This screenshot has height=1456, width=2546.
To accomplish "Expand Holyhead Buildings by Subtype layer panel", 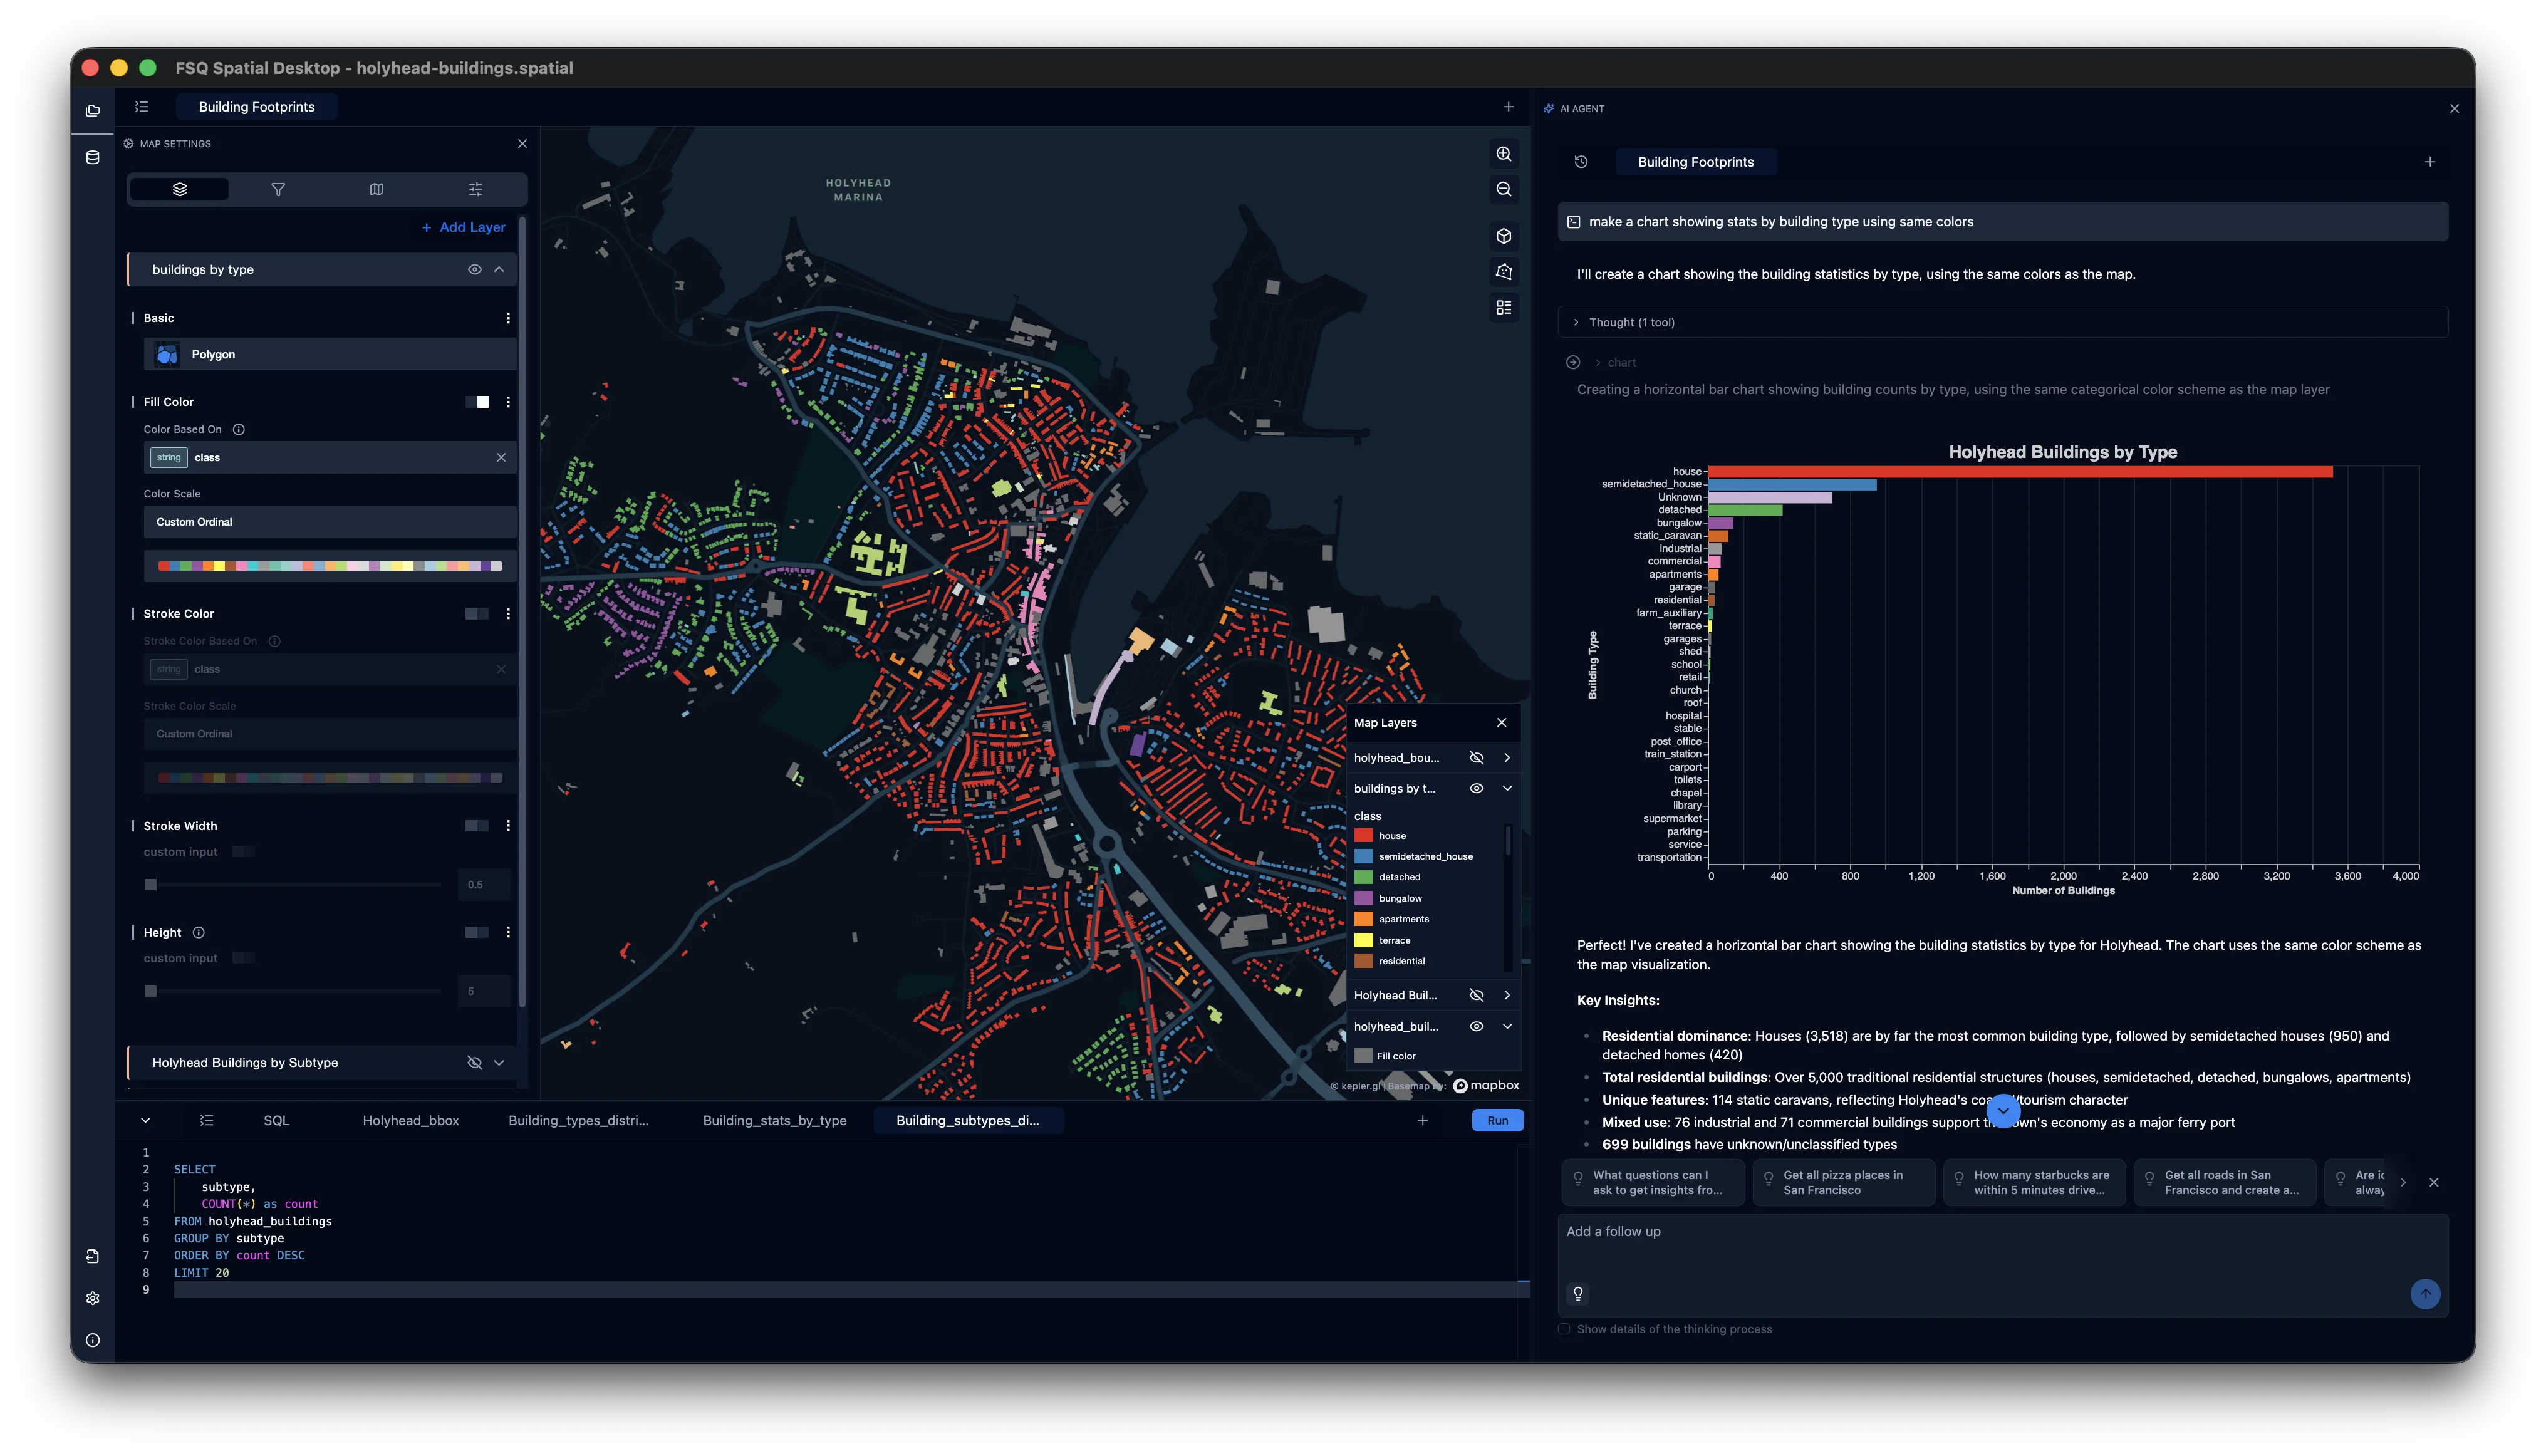I will point(499,1063).
